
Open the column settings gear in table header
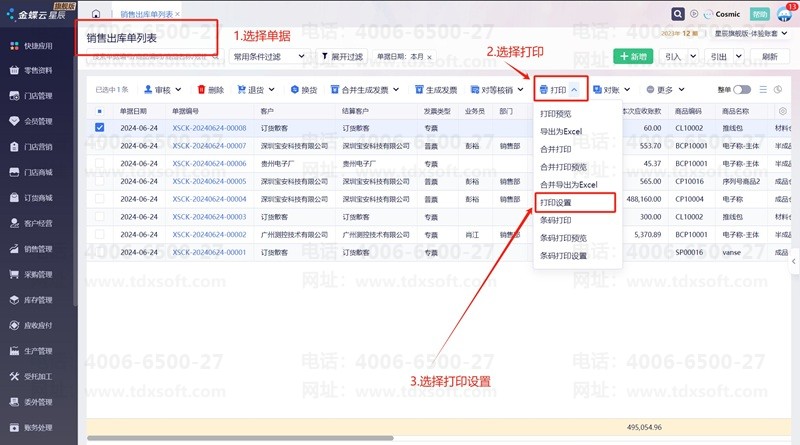(x=778, y=90)
